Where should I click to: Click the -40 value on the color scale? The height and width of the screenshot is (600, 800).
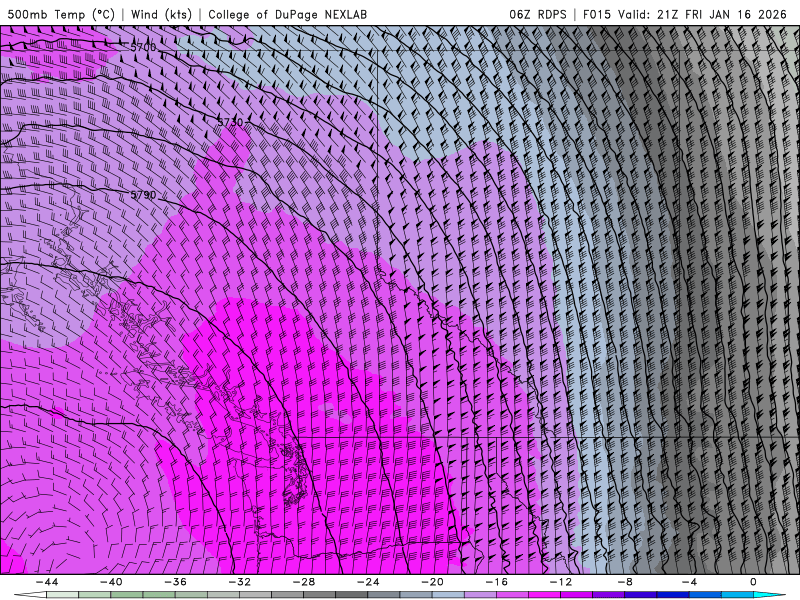(111, 582)
